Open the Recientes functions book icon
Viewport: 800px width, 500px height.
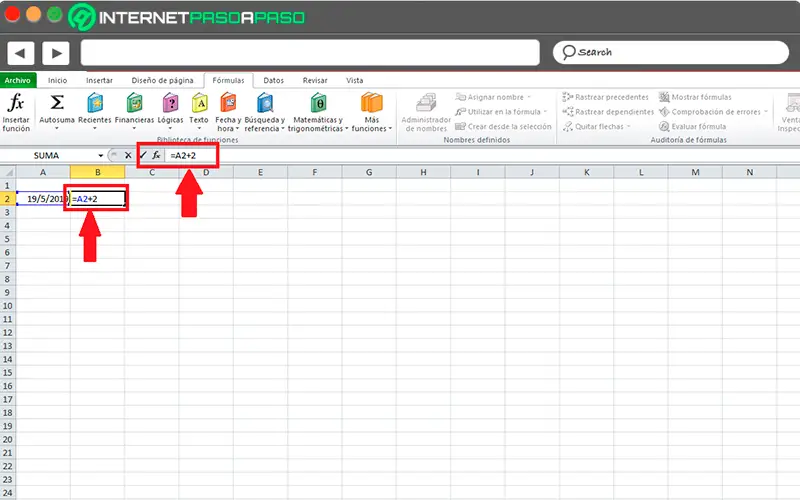[x=95, y=103]
